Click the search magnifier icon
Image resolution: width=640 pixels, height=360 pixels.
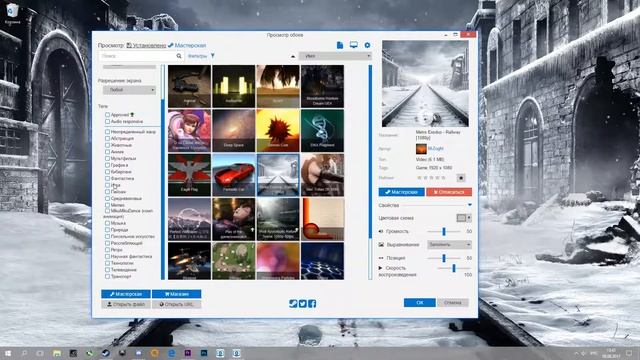[179, 56]
